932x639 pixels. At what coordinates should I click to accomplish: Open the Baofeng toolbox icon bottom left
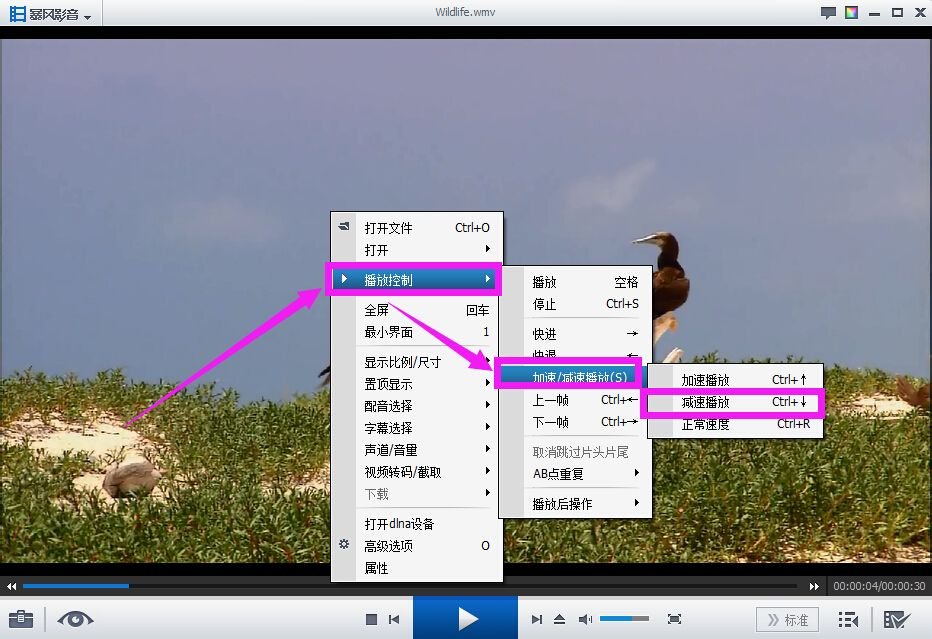[x=20, y=618]
